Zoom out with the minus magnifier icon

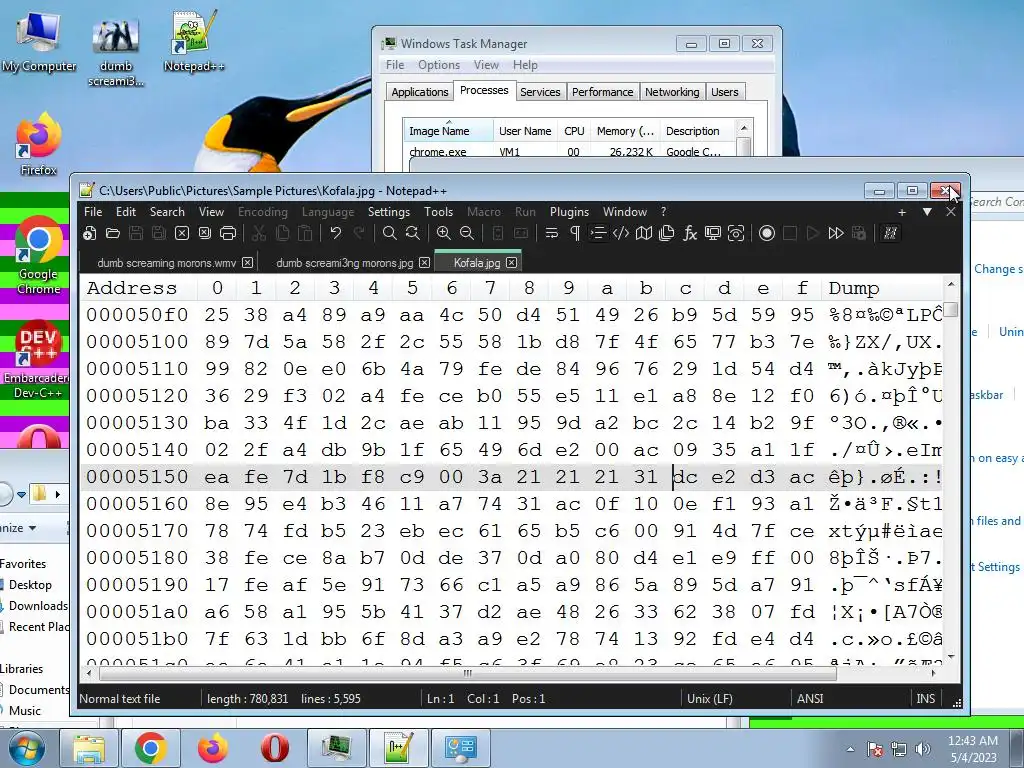point(467,233)
